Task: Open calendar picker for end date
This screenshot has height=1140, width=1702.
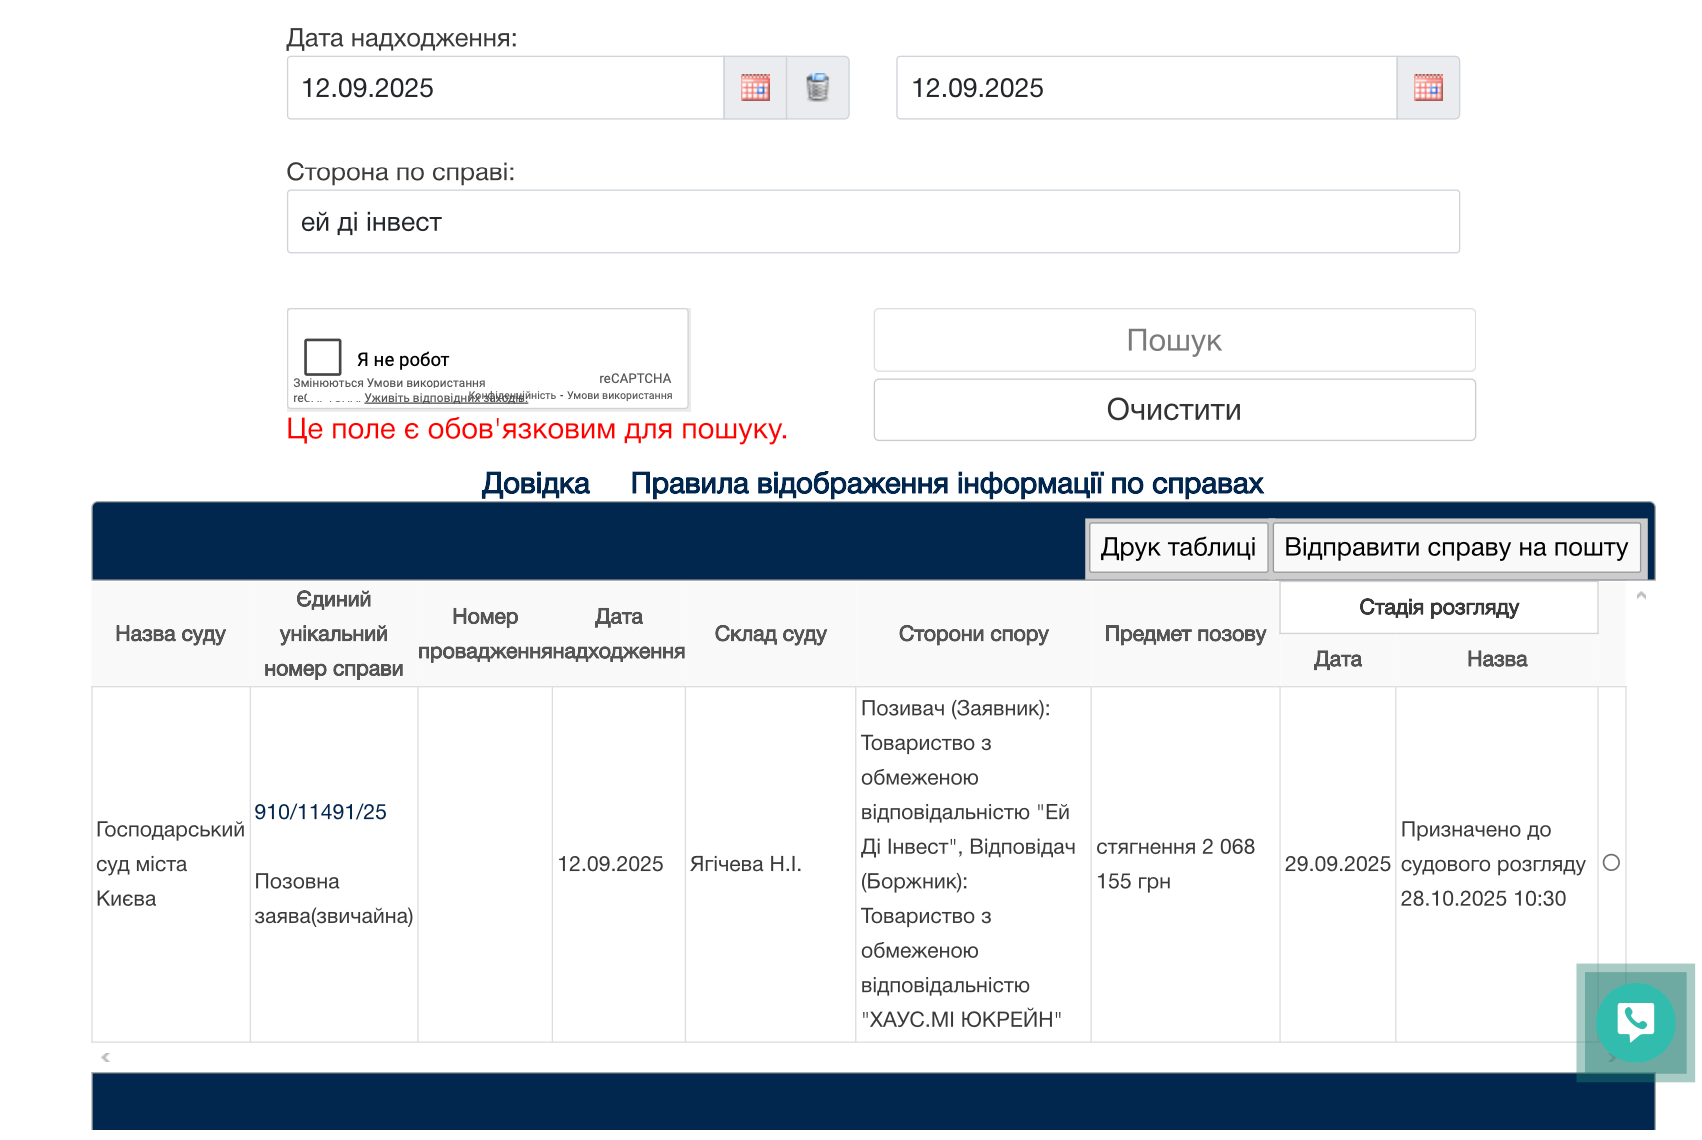Action: [1428, 88]
